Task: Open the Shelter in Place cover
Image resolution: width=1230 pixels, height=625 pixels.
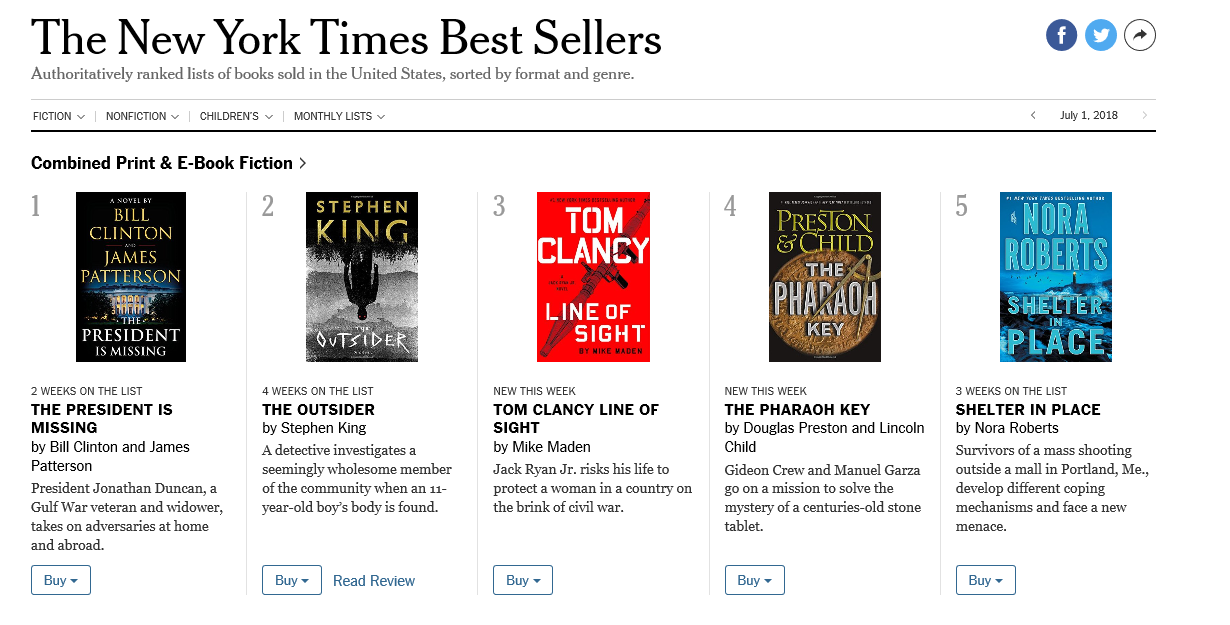Action: [x=1055, y=277]
